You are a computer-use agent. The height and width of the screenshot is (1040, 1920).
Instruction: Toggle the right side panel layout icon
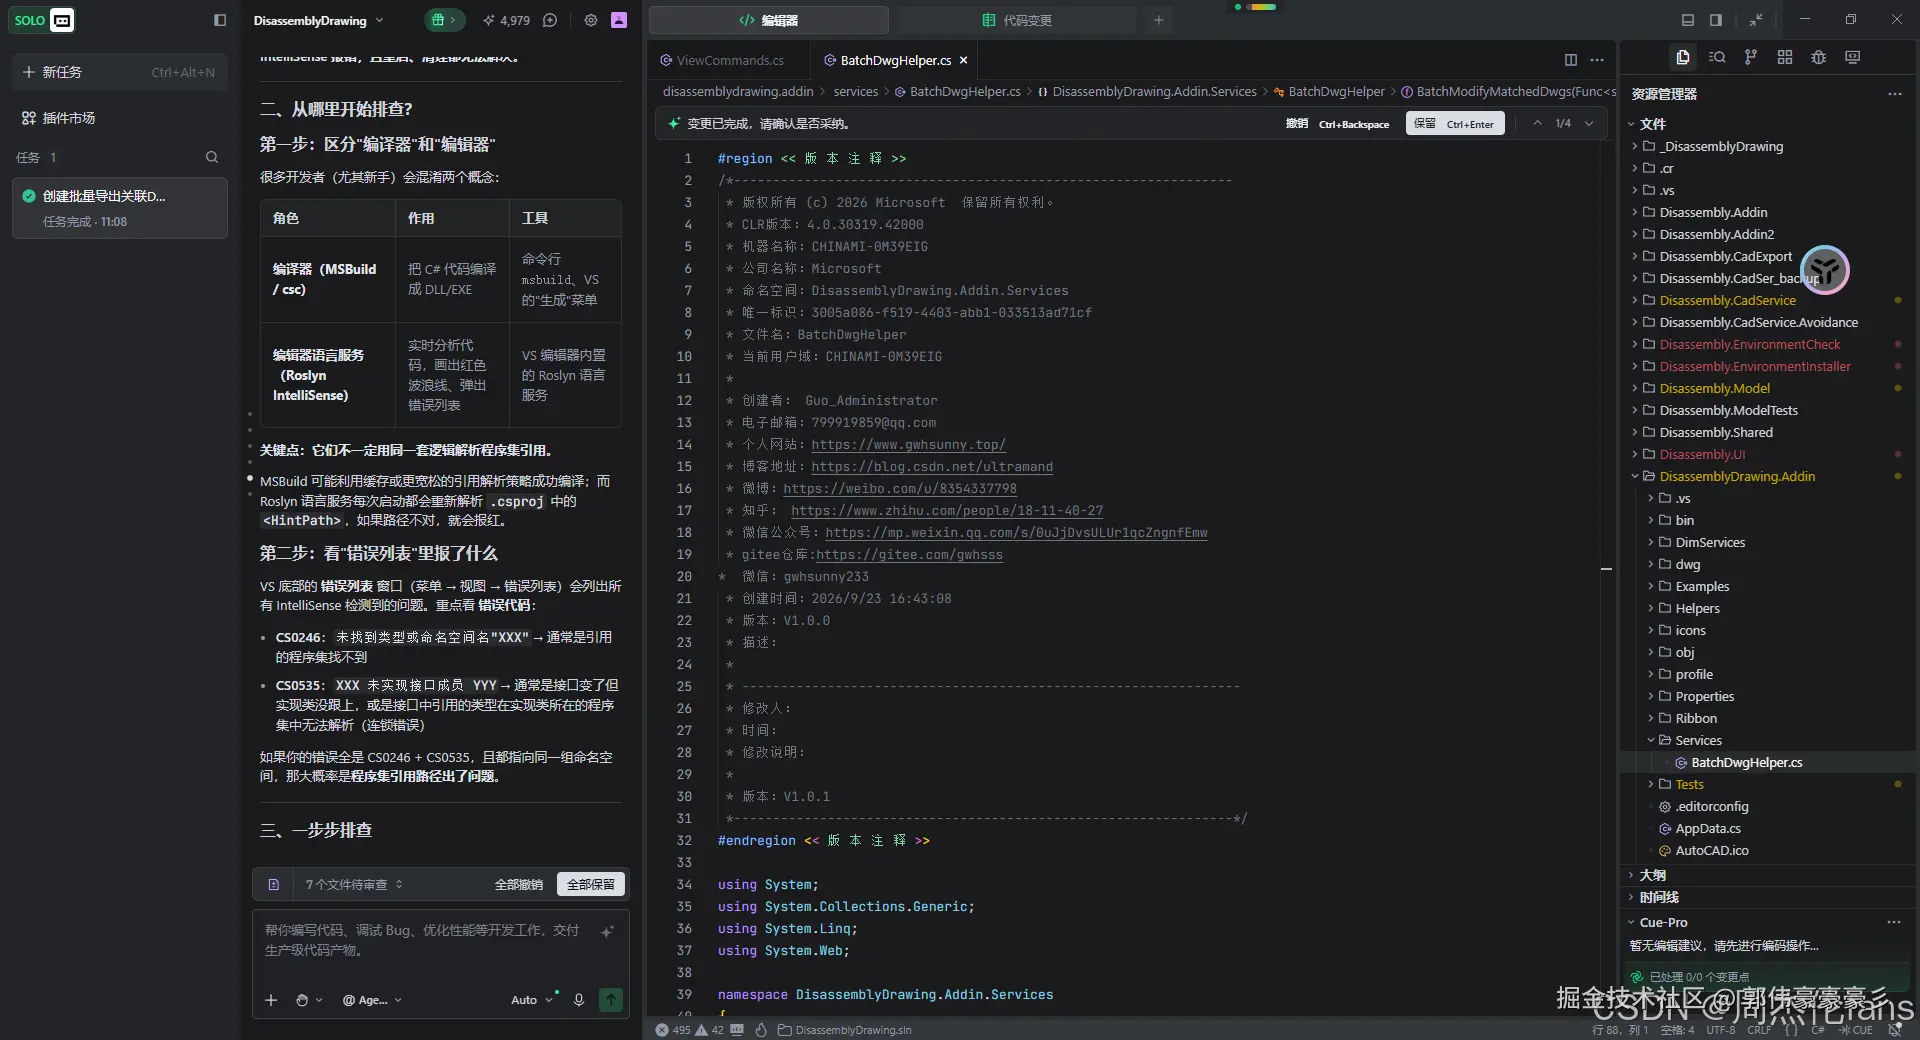1716,20
